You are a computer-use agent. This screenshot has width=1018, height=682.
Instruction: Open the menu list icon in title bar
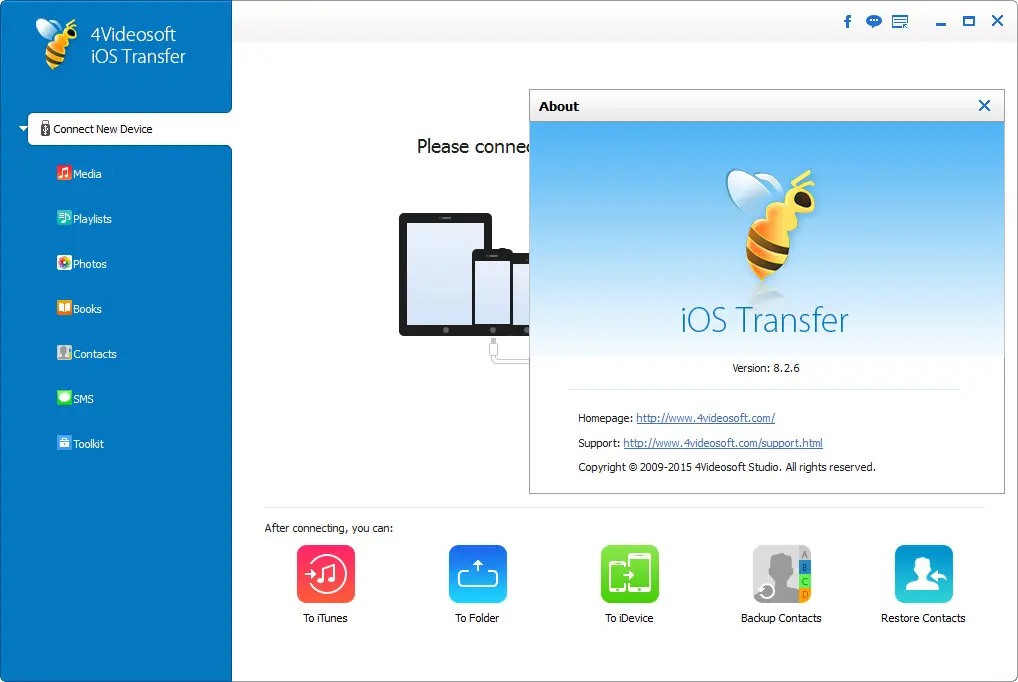coord(900,22)
